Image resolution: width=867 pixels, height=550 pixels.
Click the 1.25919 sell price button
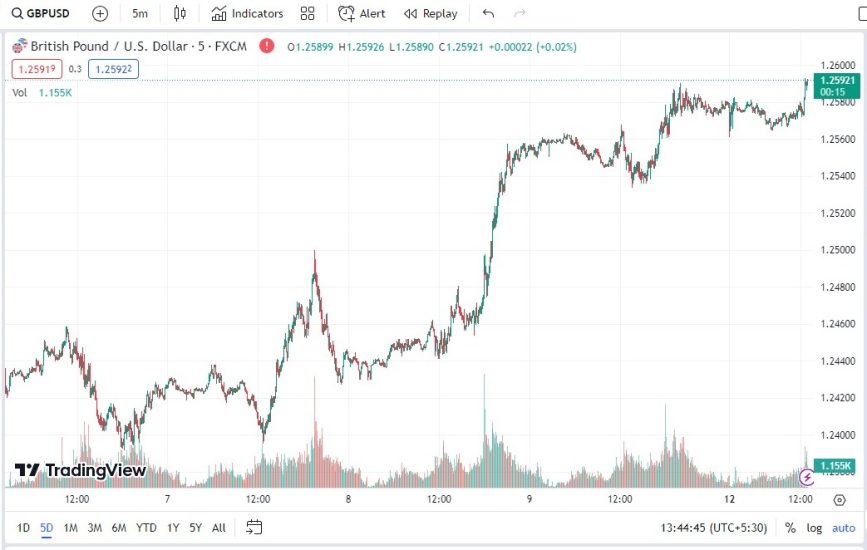pos(36,69)
